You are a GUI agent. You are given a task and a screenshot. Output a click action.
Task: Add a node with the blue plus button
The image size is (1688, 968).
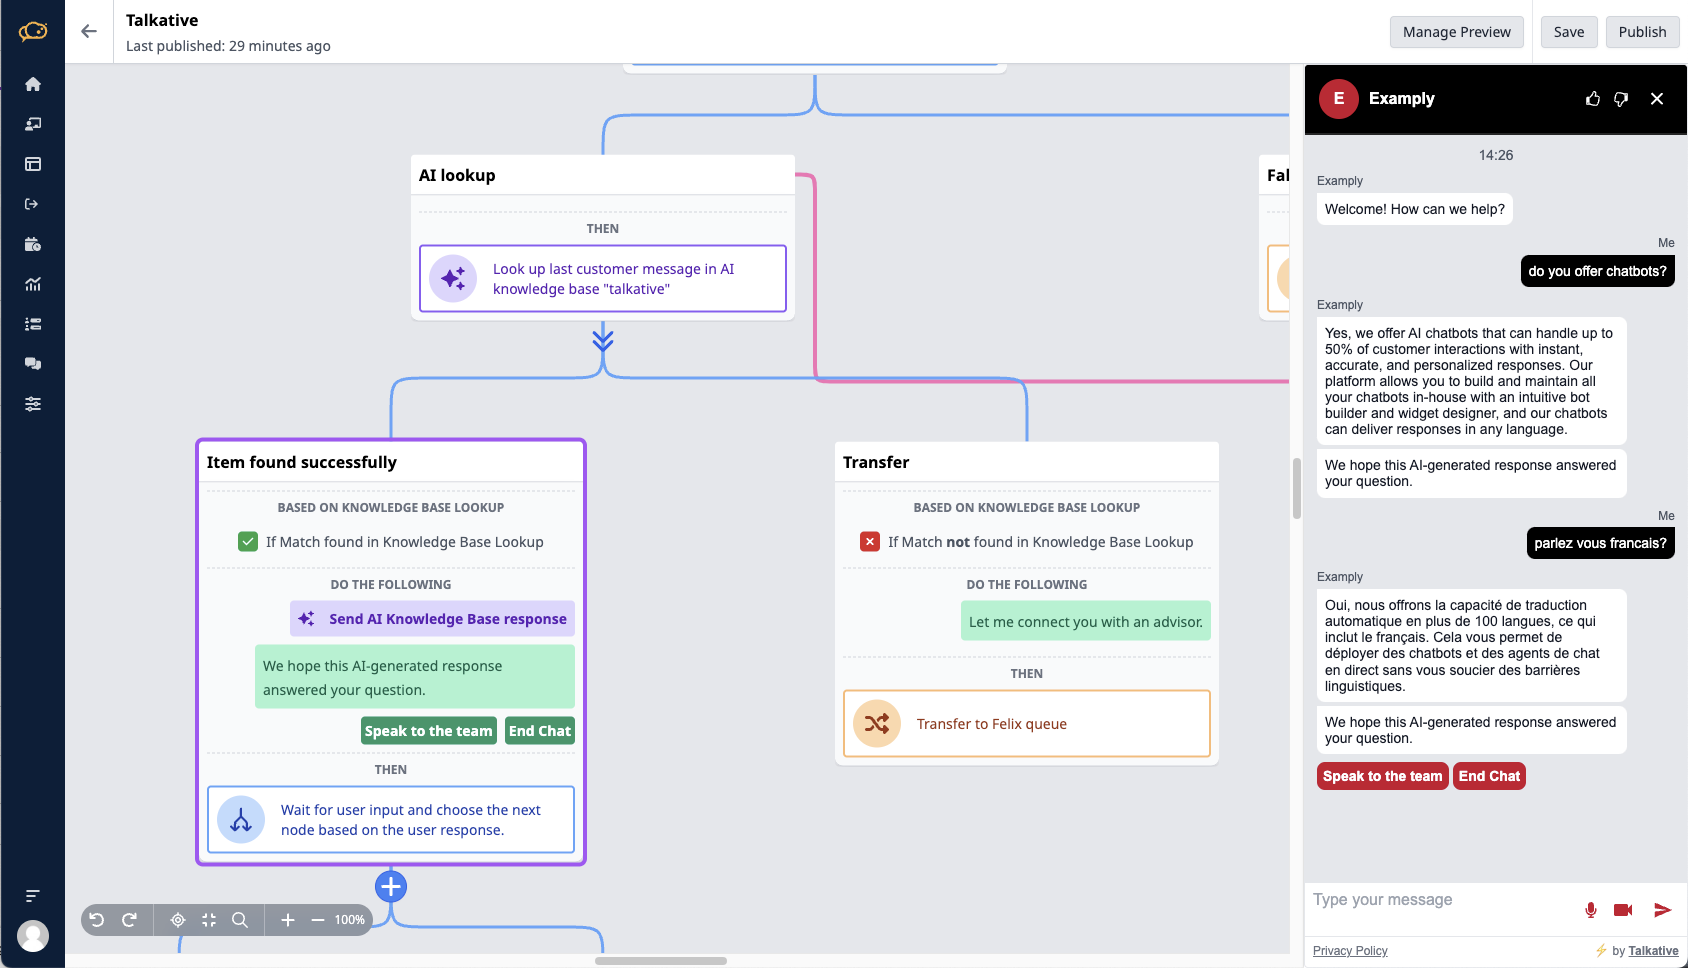pyautogui.click(x=391, y=887)
